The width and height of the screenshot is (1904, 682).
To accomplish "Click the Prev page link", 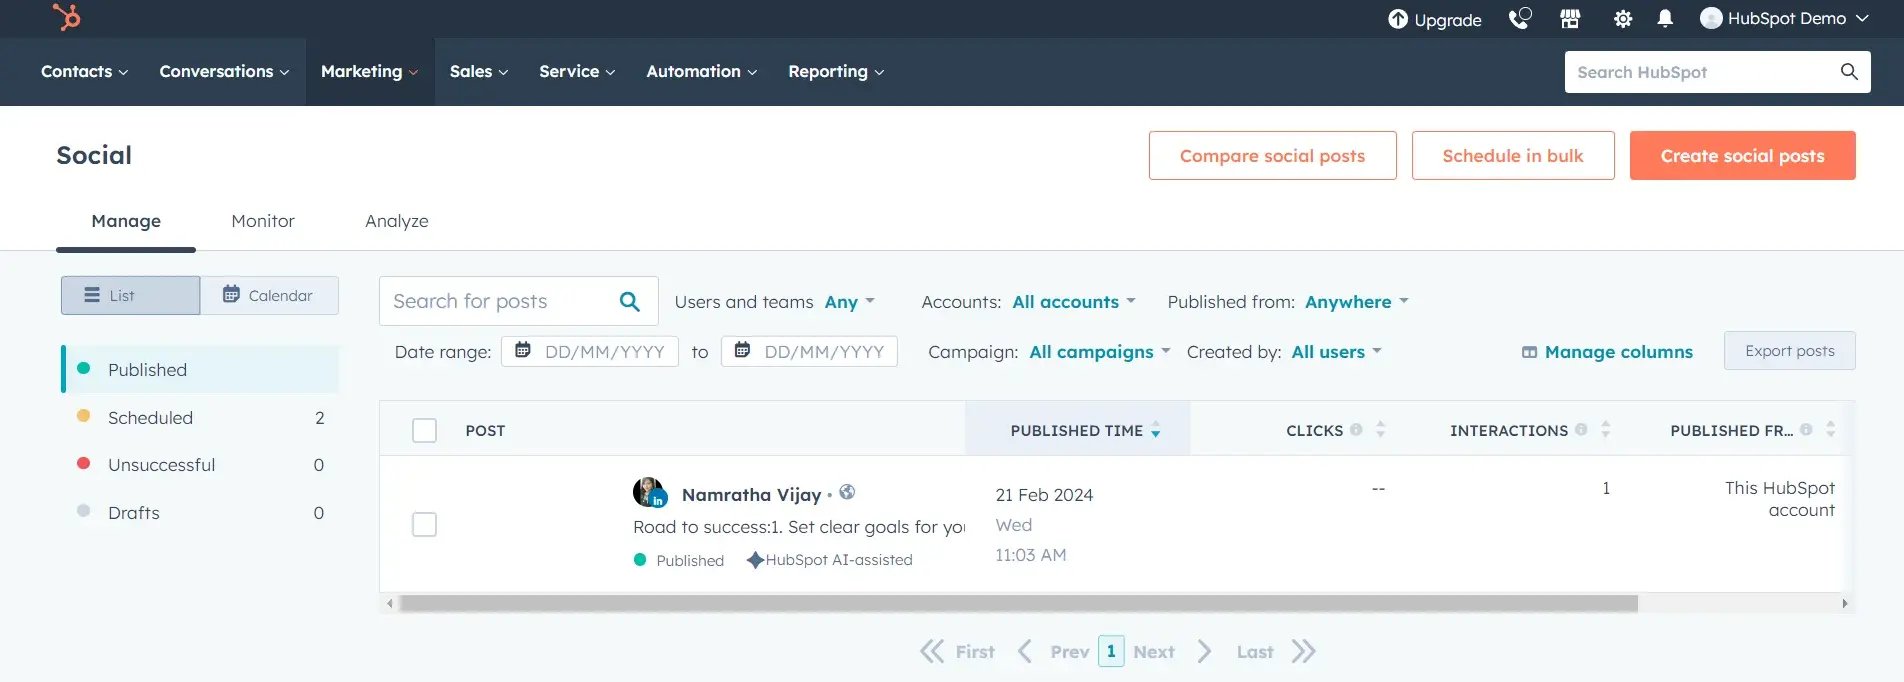I will tap(1069, 652).
